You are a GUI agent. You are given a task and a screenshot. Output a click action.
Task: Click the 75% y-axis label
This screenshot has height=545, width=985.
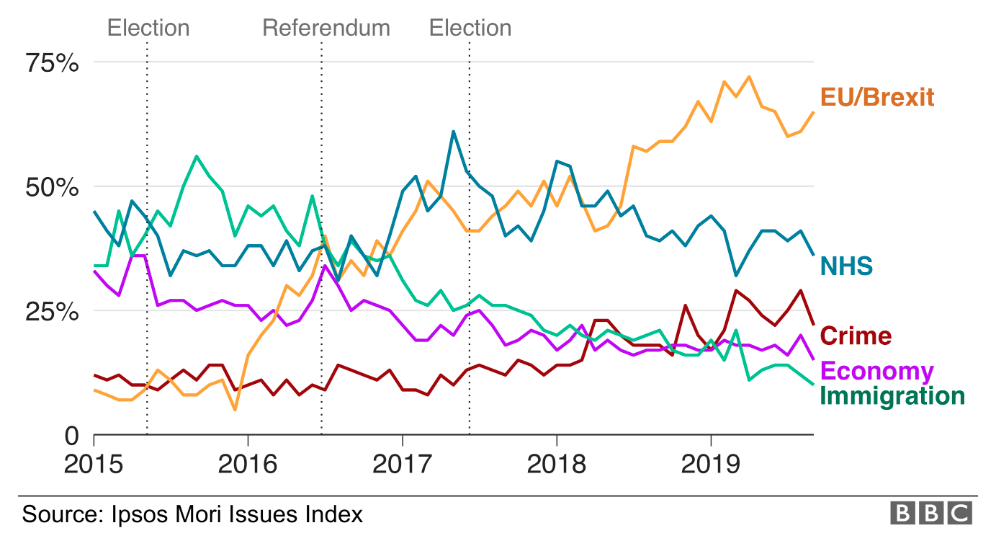point(52,63)
